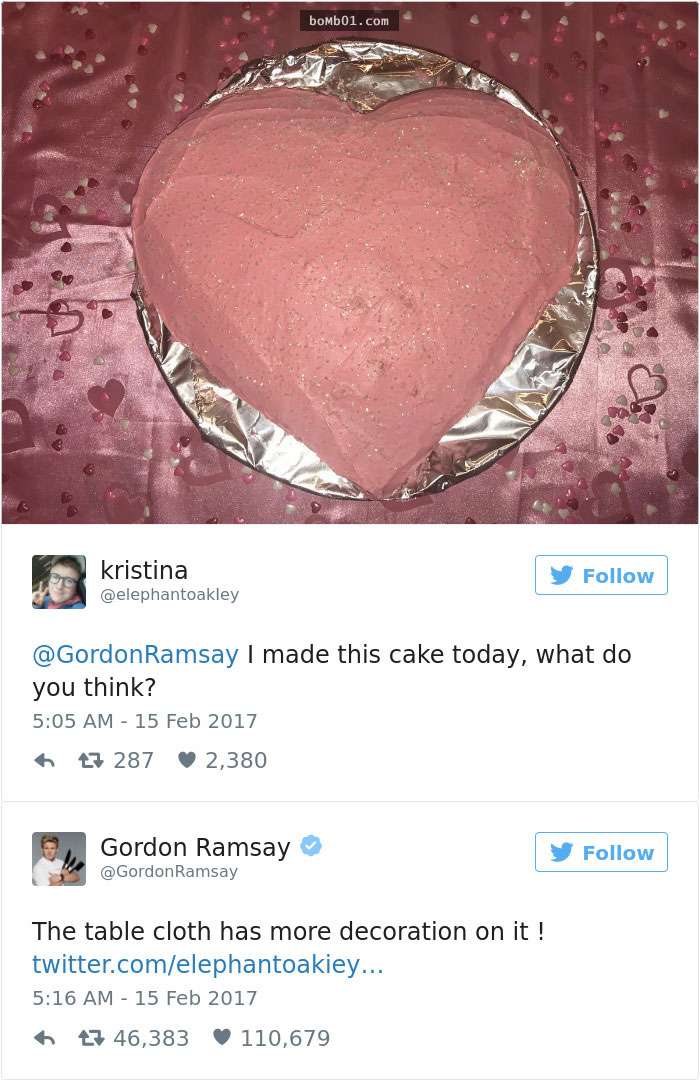Reply to kristina's cake tweet
The image size is (700, 1081).
pos(45,760)
